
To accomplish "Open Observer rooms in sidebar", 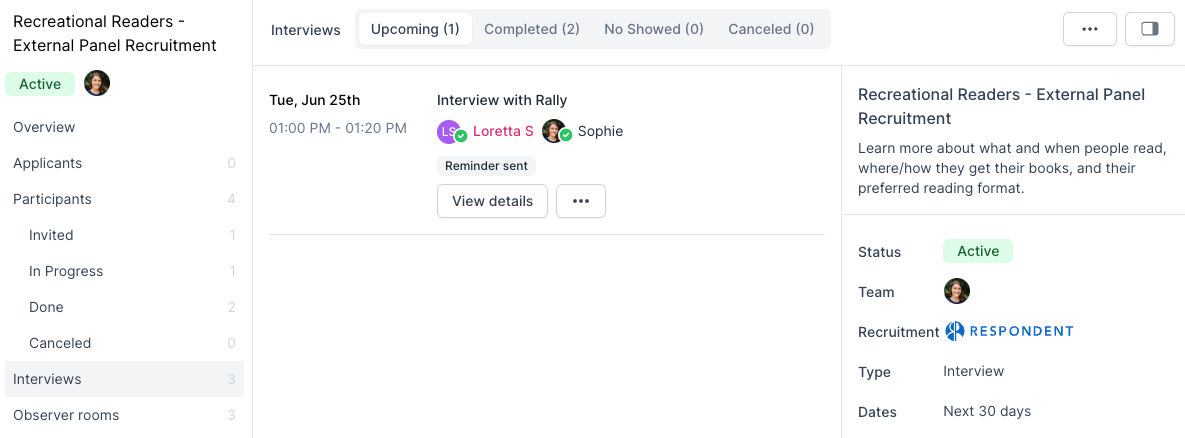I will tap(66, 415).
